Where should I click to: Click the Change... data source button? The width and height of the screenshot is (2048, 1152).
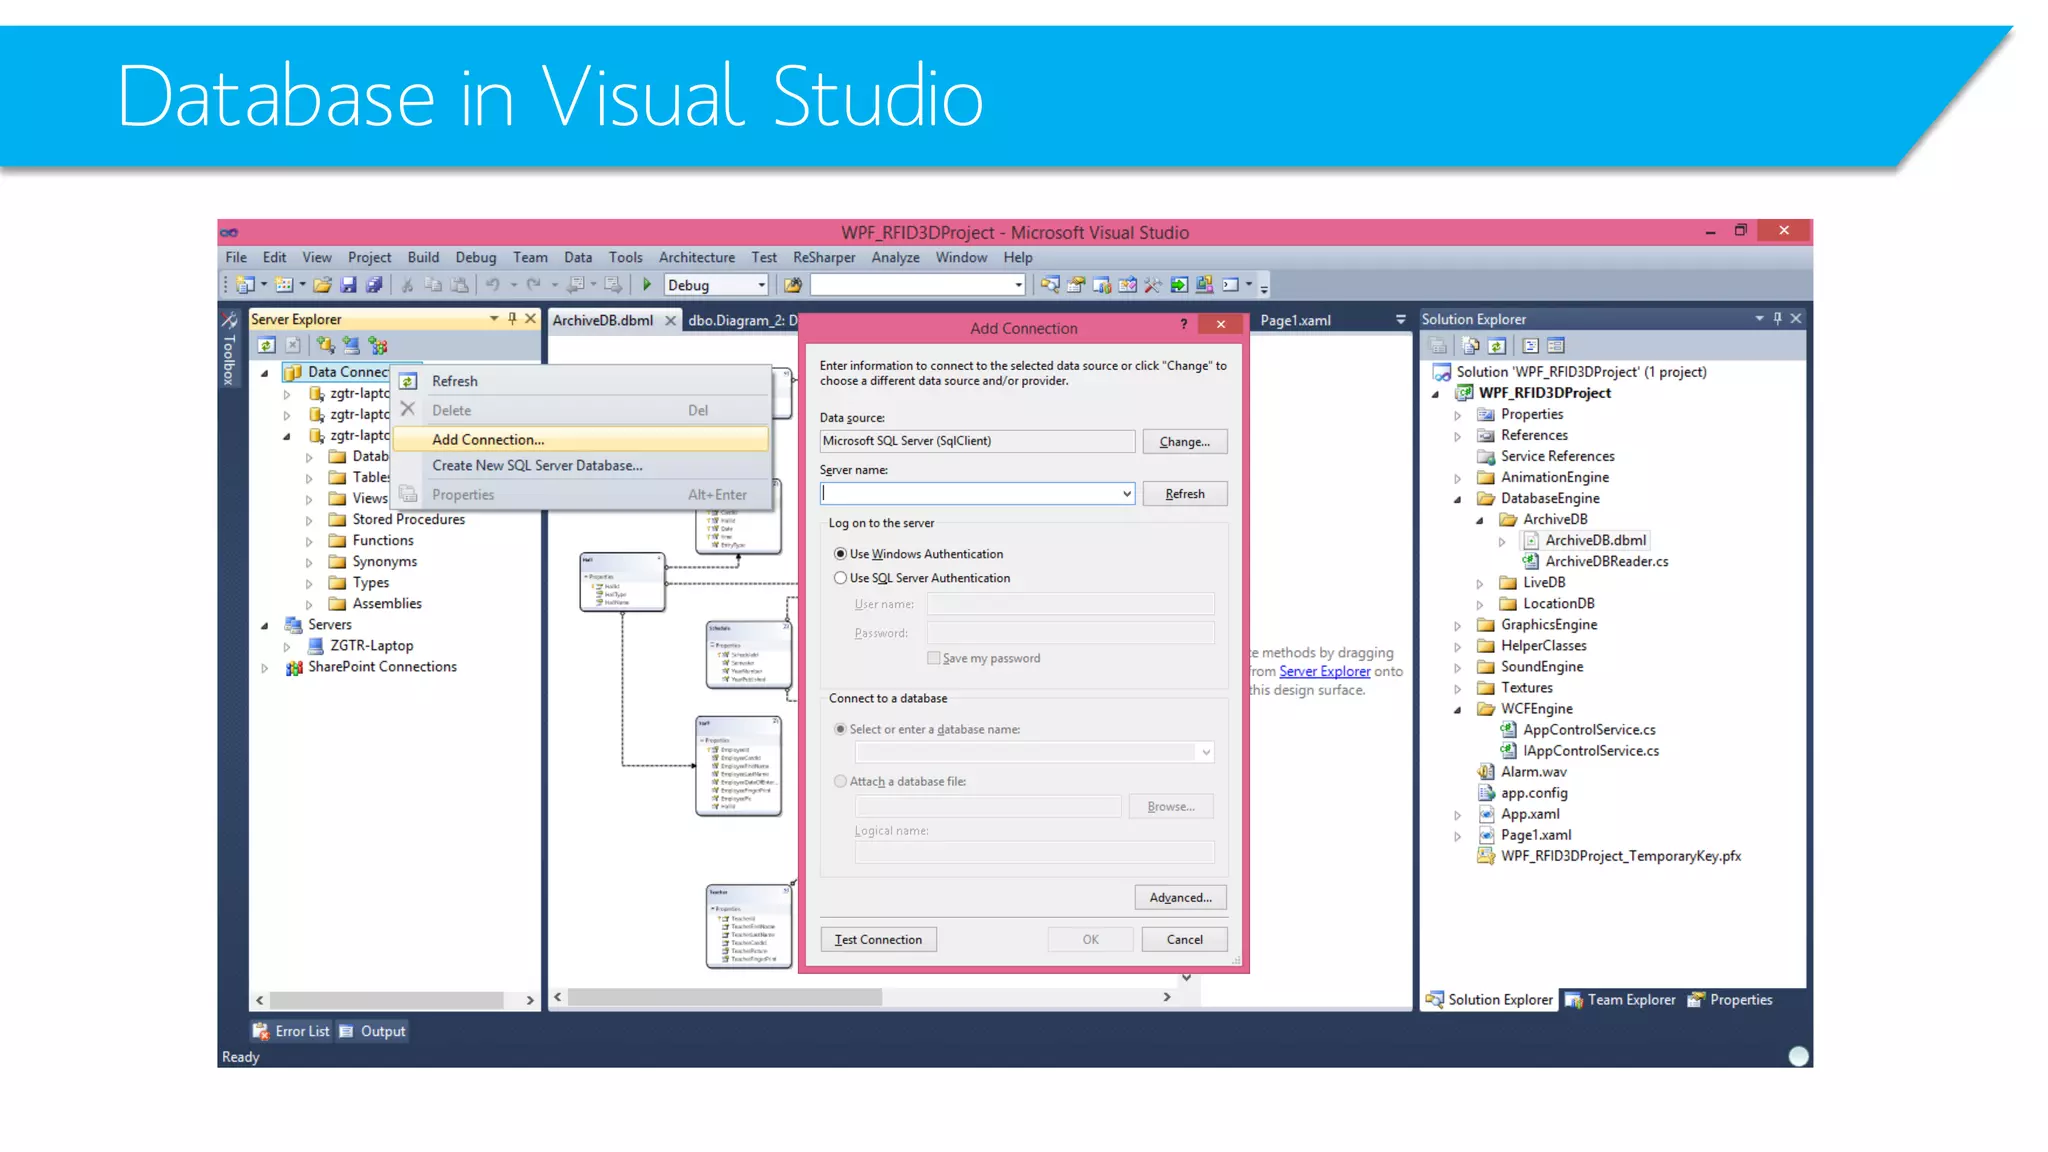[x=1184, y=441]
